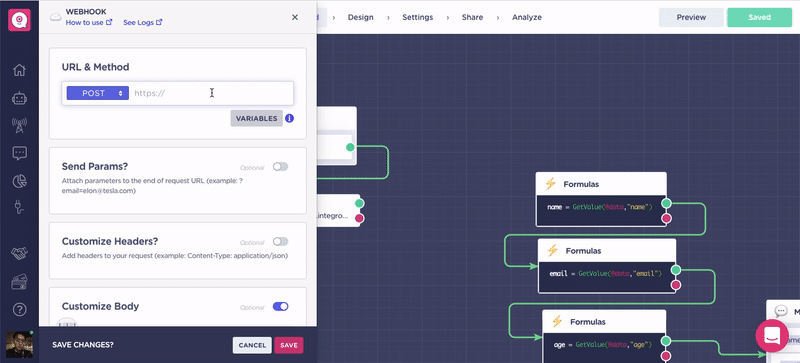
Task: Close the Webhook panel
Action: pos(295,17)
